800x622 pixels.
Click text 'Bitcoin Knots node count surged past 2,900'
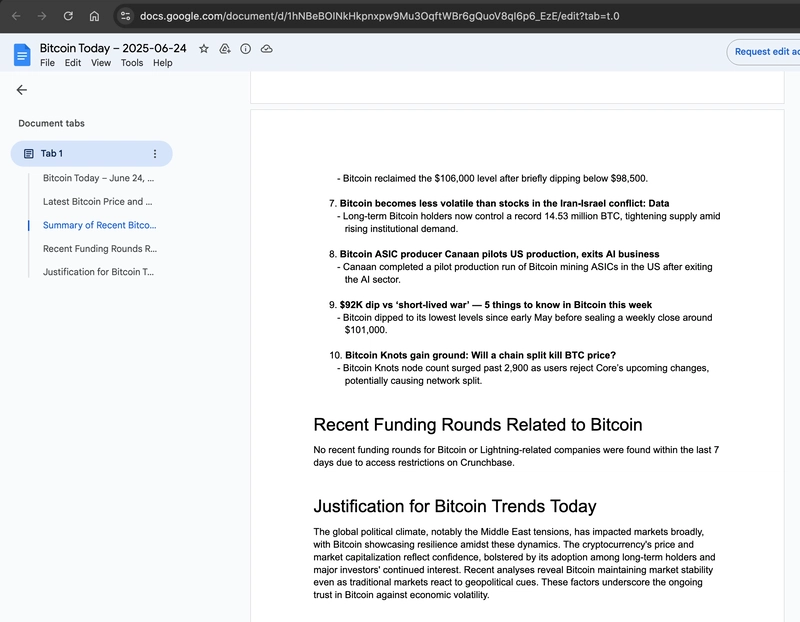(523, 374)
